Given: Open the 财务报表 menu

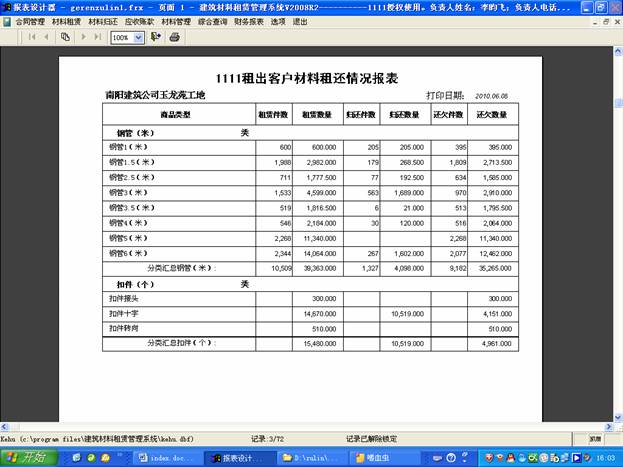Looking at the screenshot, I should coord(249,20).
